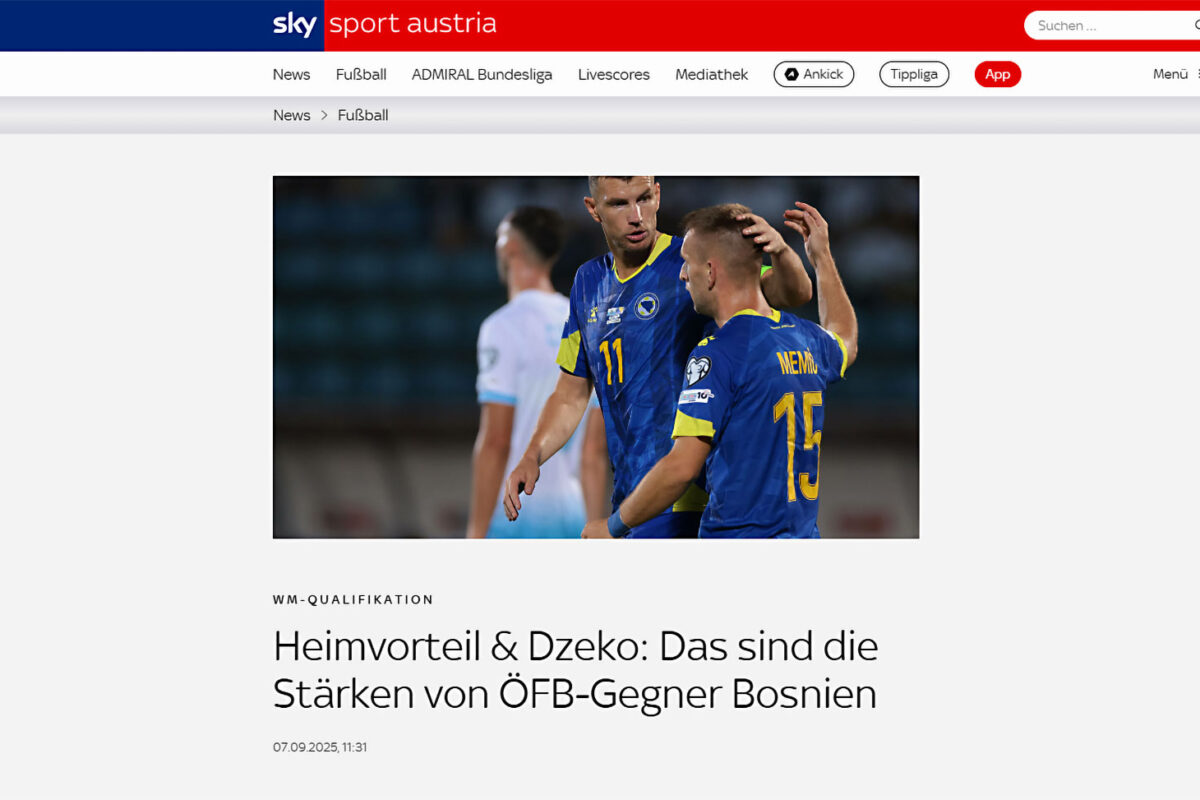Click the Tippliga pill button
Viewport: 1200px width, 800px height.
[x=914, y=74]
